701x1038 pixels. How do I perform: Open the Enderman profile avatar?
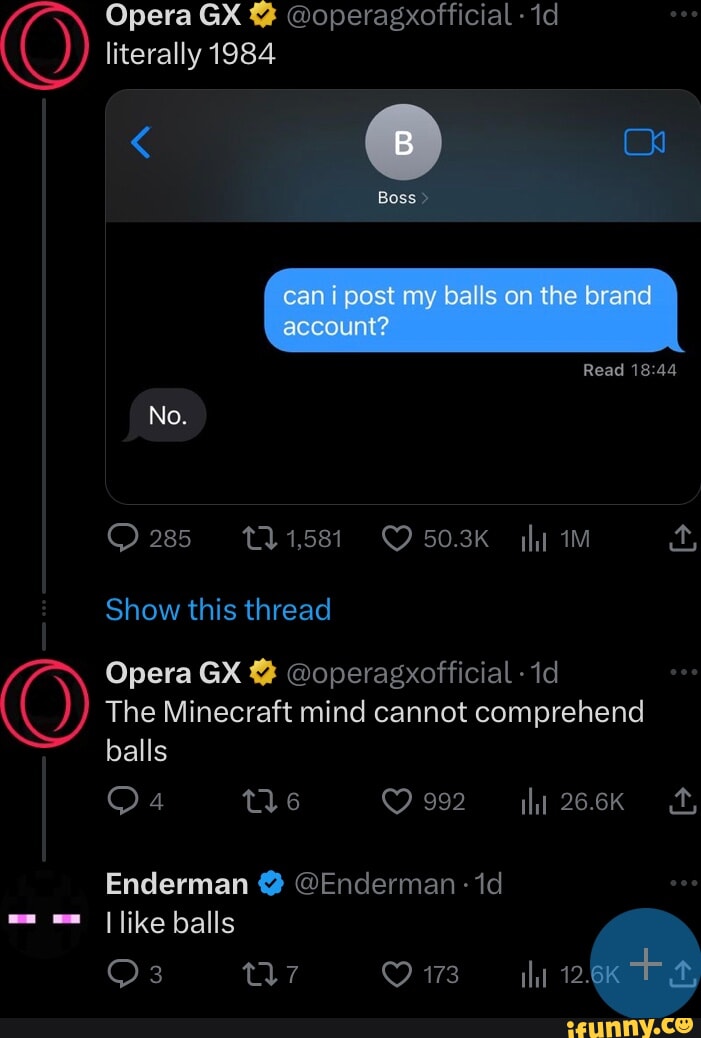[44, 916]
